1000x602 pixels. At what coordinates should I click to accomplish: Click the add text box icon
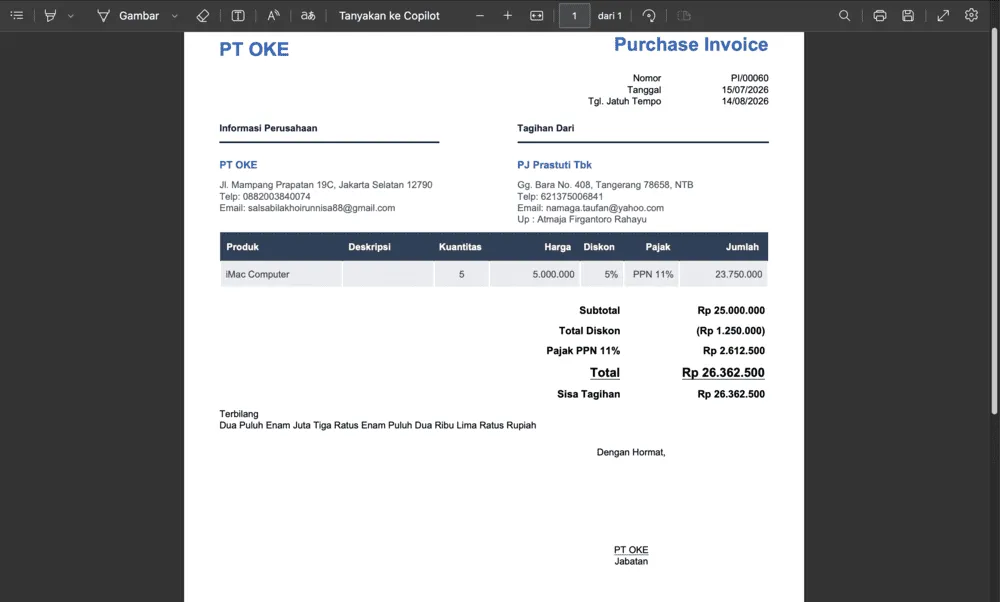coord(238,15)
